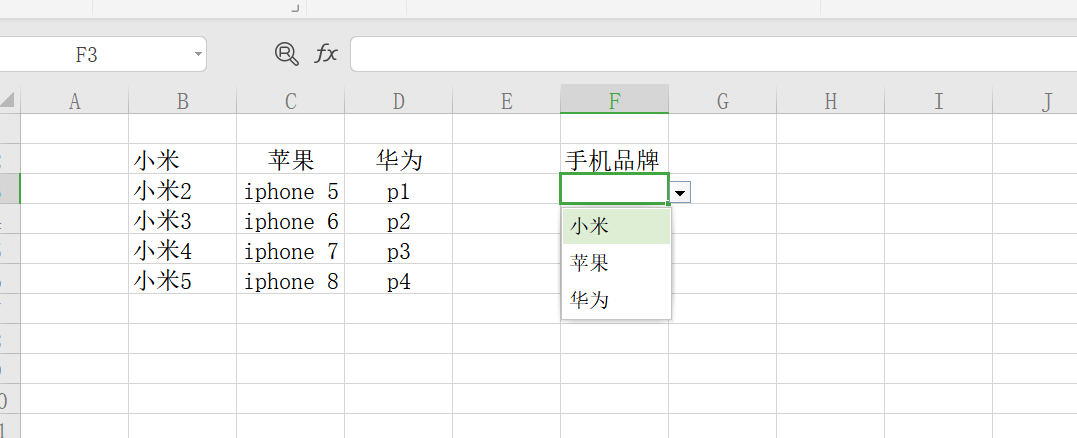The height and width of the screenshot is (438, 1077).
Task: Select column H header
Action: pyautogui.click(x=830, y=102)
